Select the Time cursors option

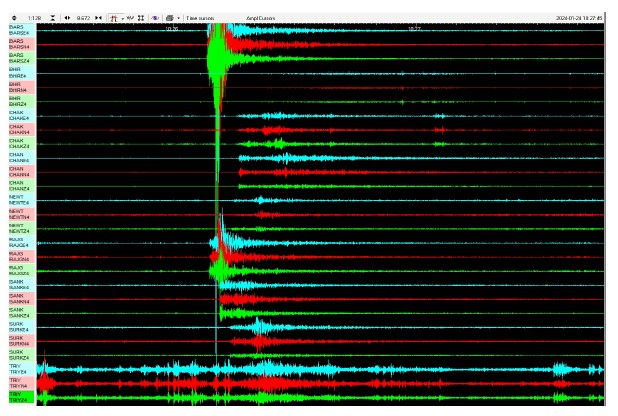click(199, 18)
